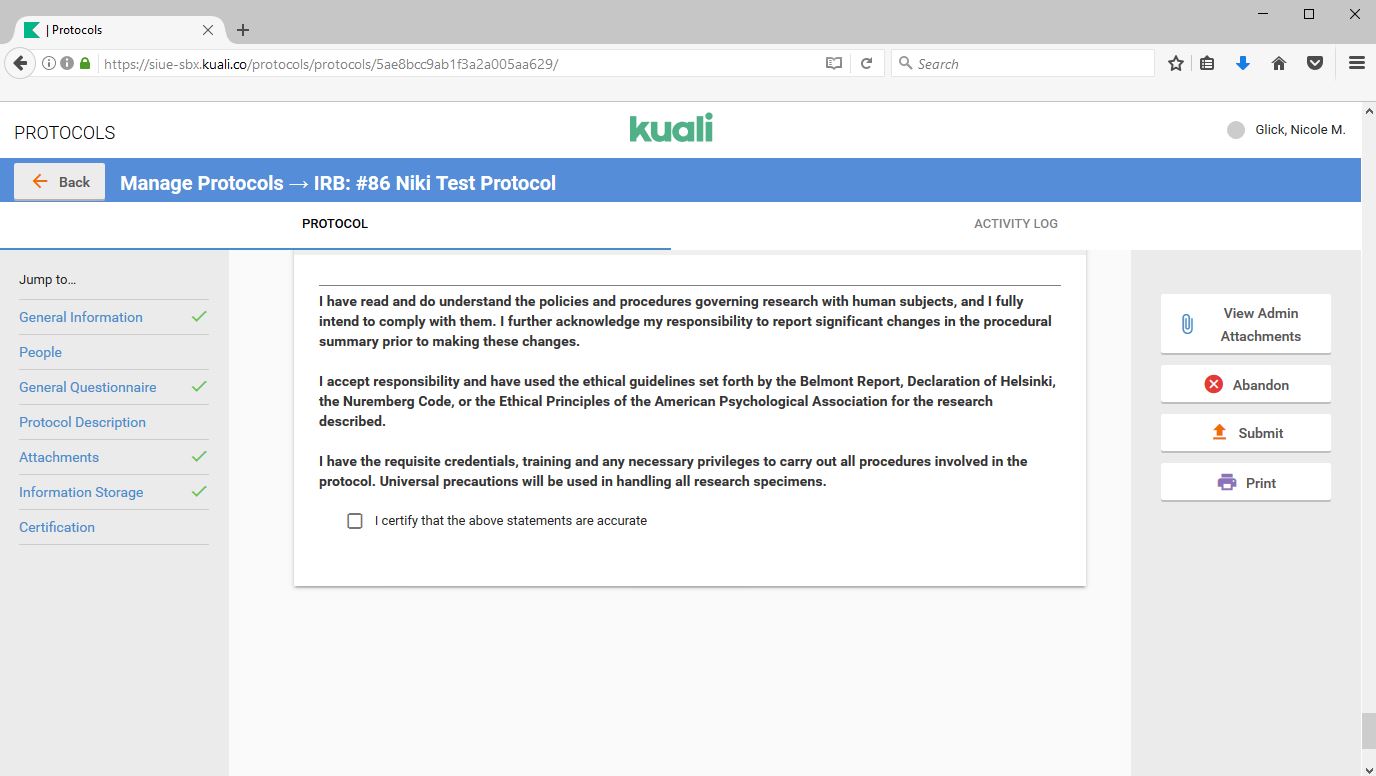Image resolution: width=1376 pixels, height=776 pixels.
Task: Toggle reader view icon in address bar
Action: pyautogui.click(x=833, y=64)
